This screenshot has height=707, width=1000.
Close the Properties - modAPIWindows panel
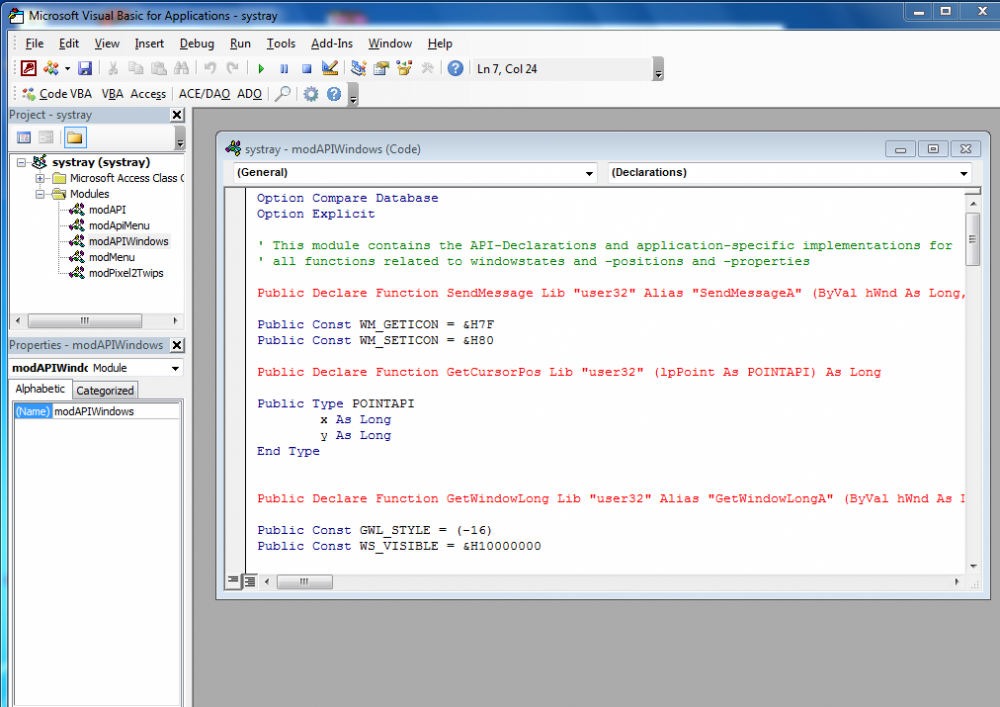click(177, 345)
